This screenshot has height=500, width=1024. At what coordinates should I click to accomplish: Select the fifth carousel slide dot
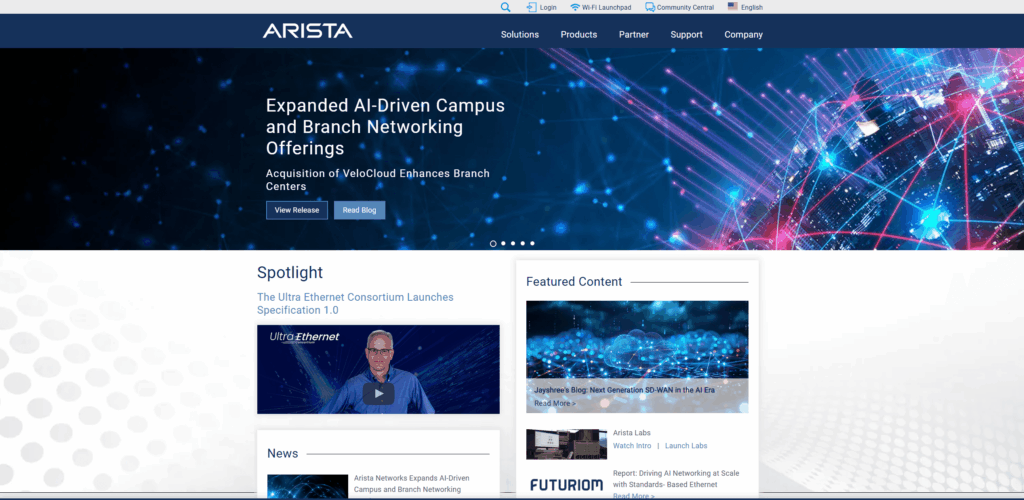click(x=532, y=243)
